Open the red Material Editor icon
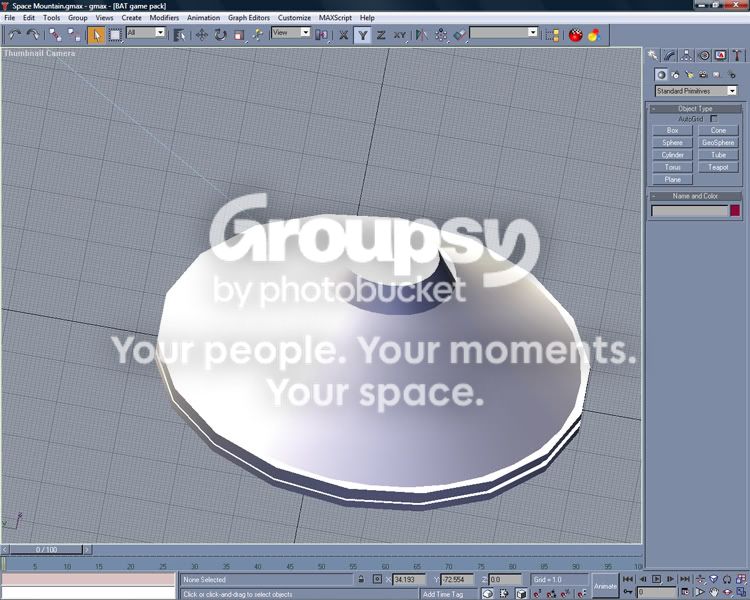This screenshot has width=750, height=600. 575,35
